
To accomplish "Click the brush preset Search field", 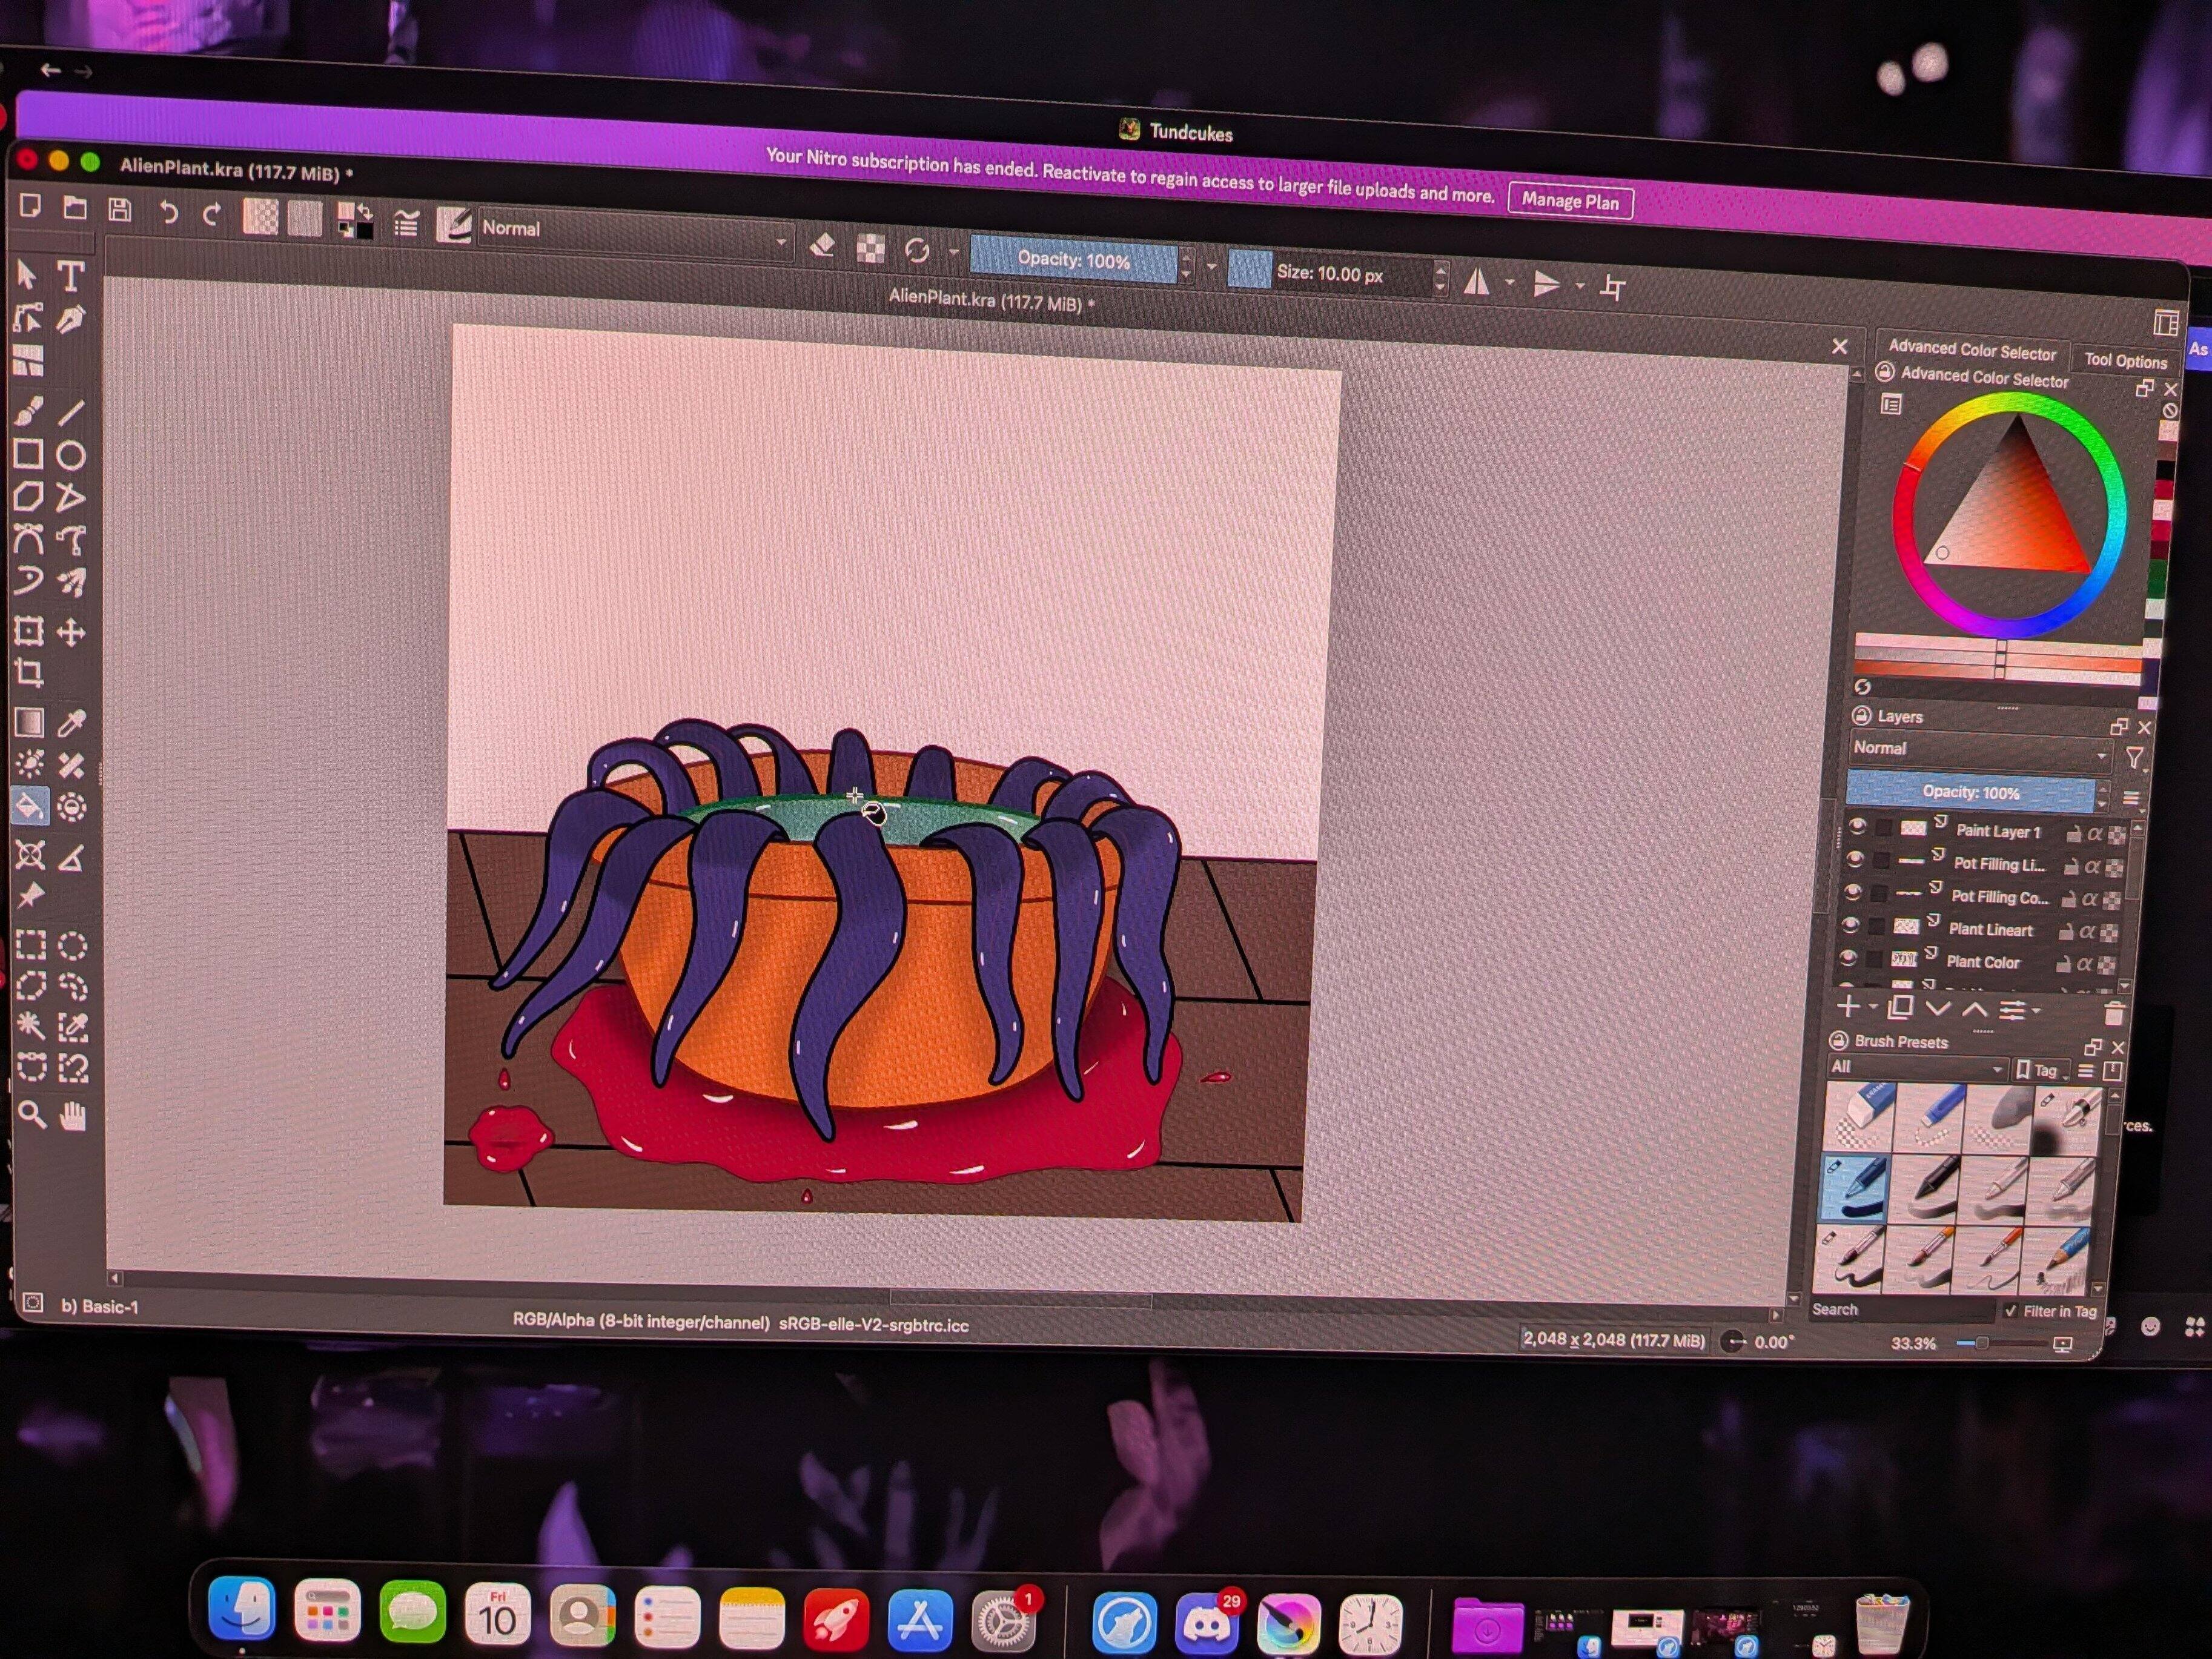I will (1901, 1310).
